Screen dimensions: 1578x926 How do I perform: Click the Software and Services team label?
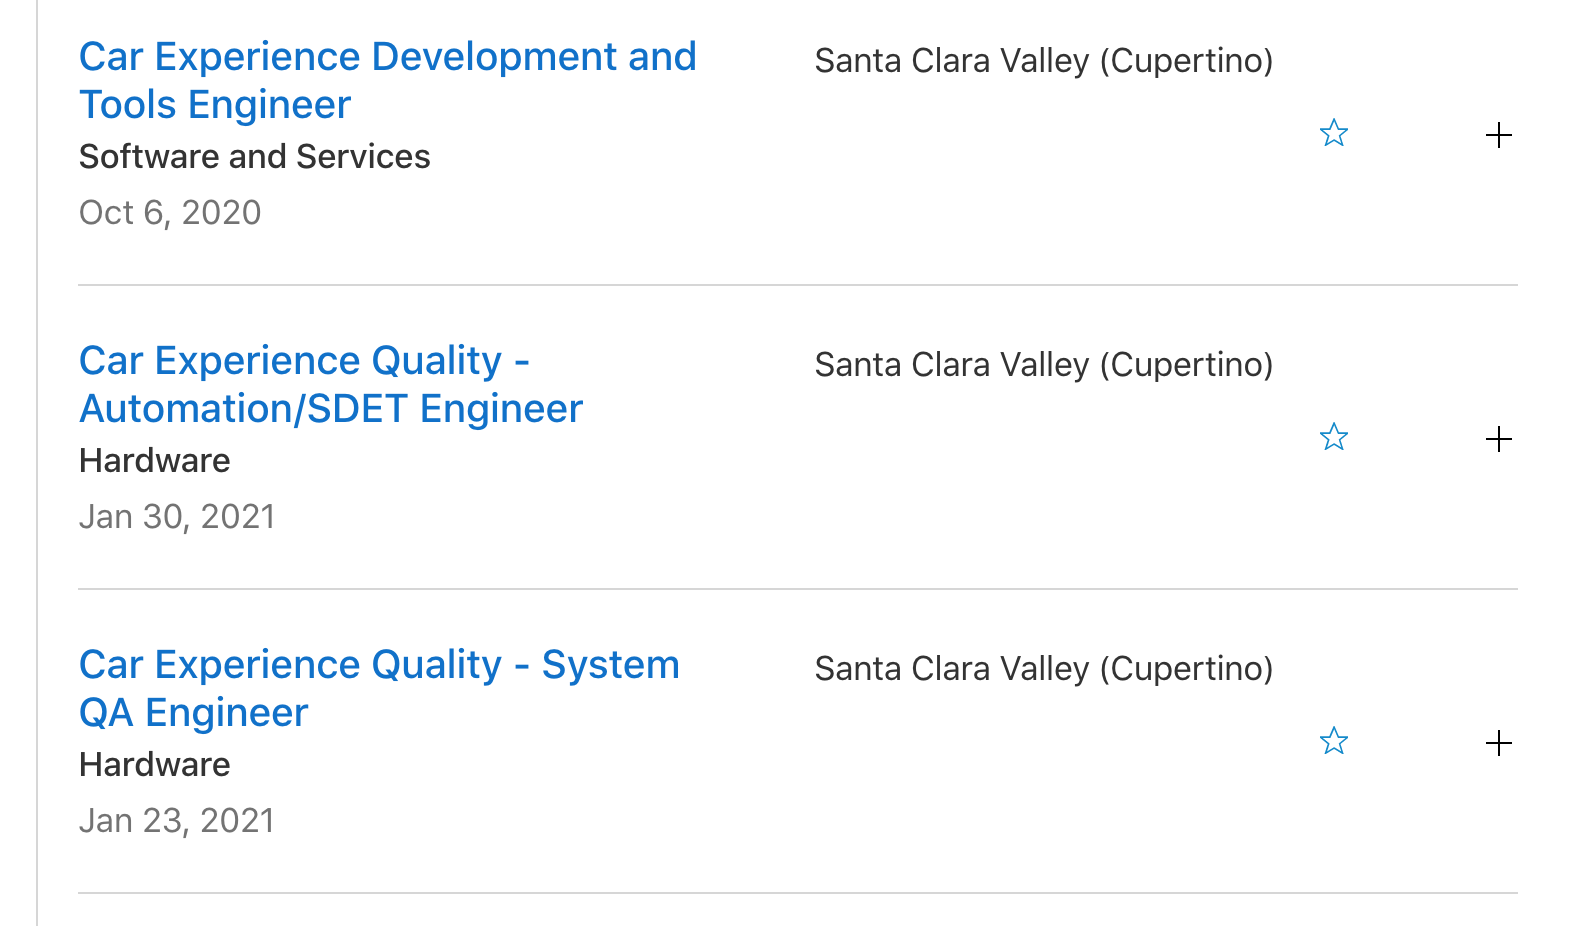click(x=254, y=157)
